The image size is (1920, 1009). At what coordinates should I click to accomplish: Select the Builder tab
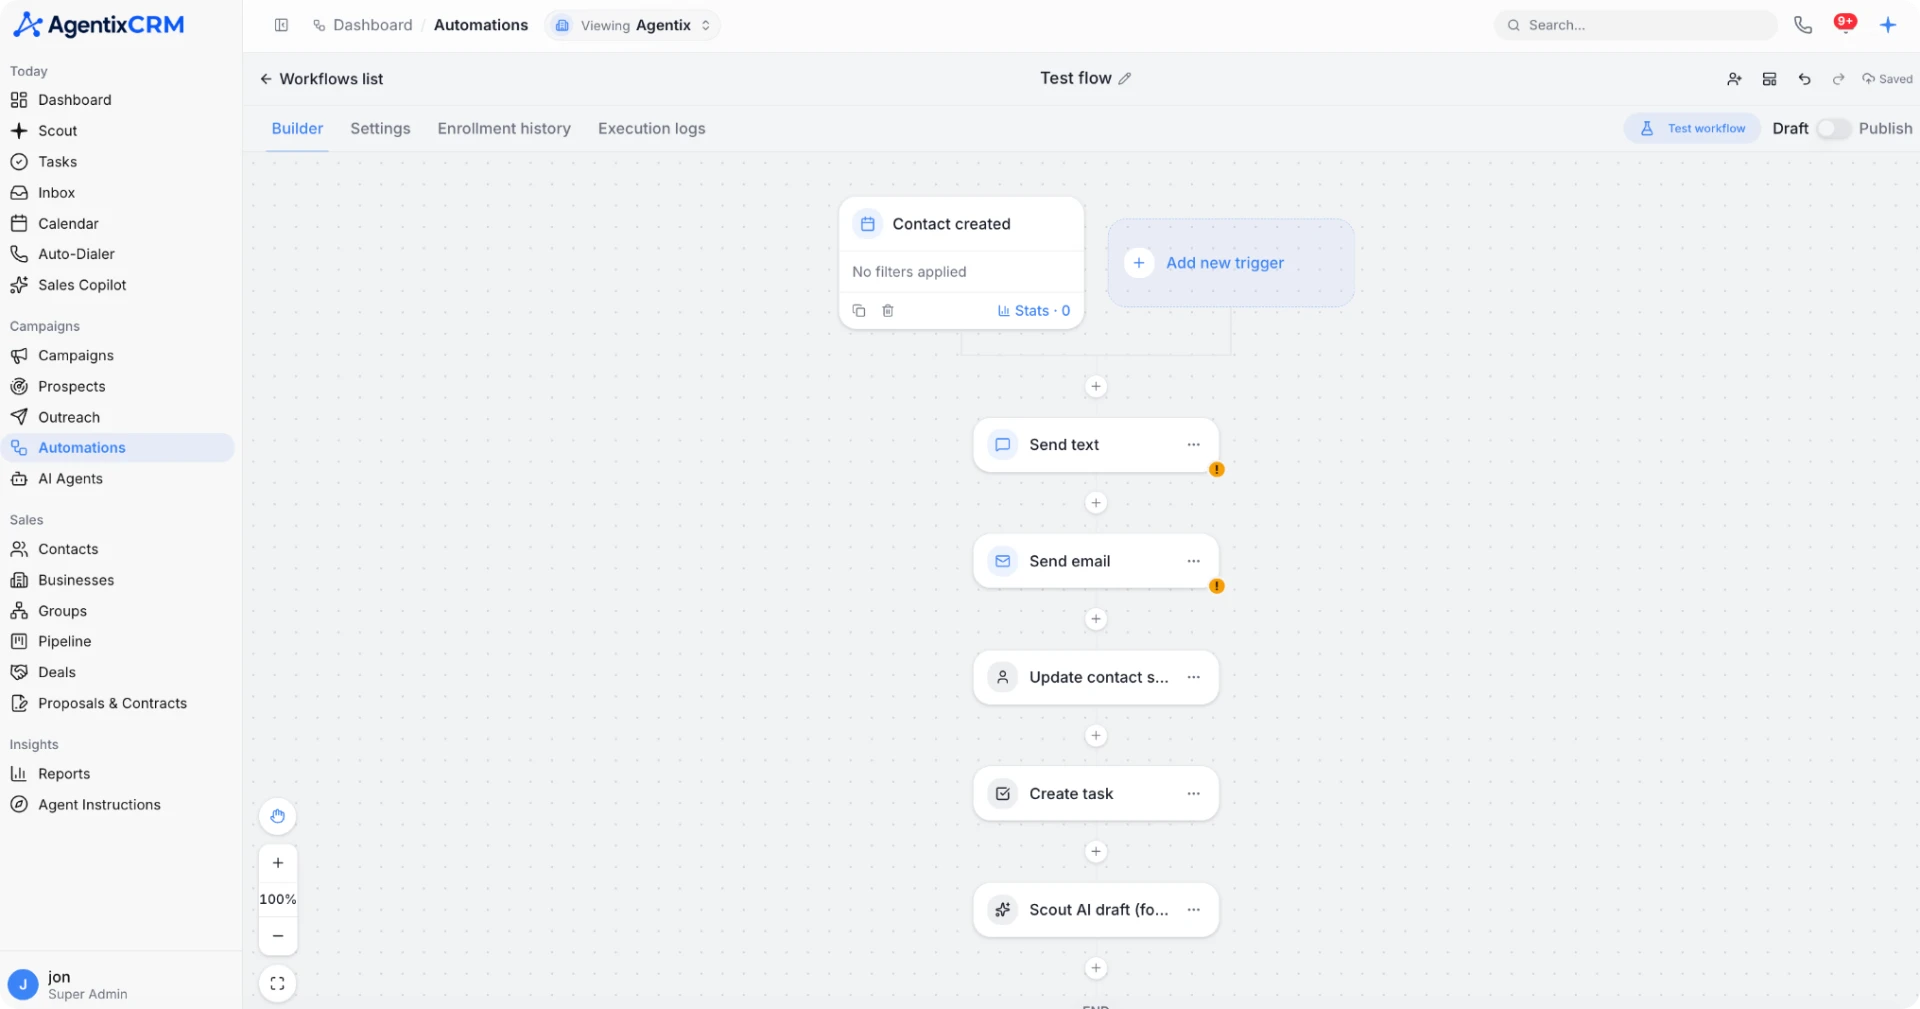pos(297,128)
